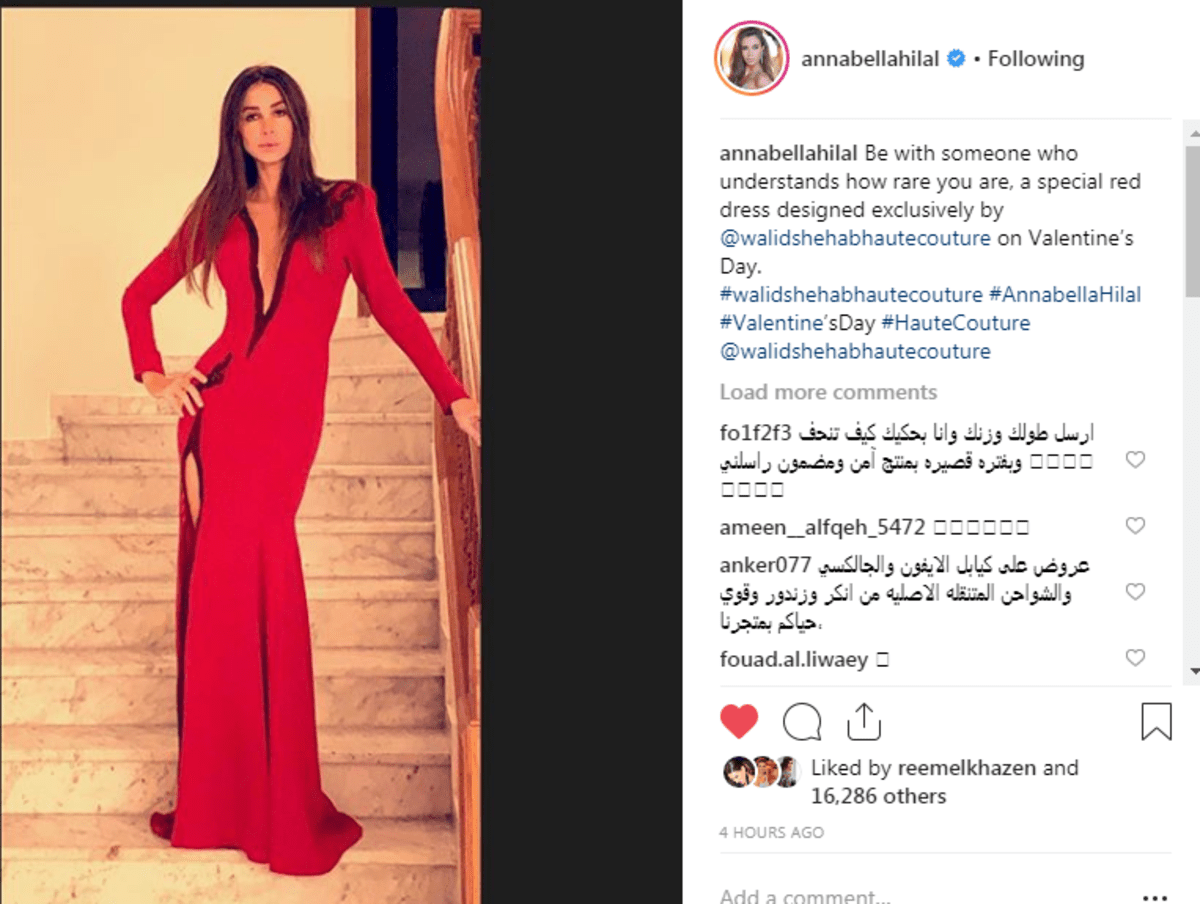Like the comment by anker077
Screen dimensions: 1200x904
coord(1135,592)
